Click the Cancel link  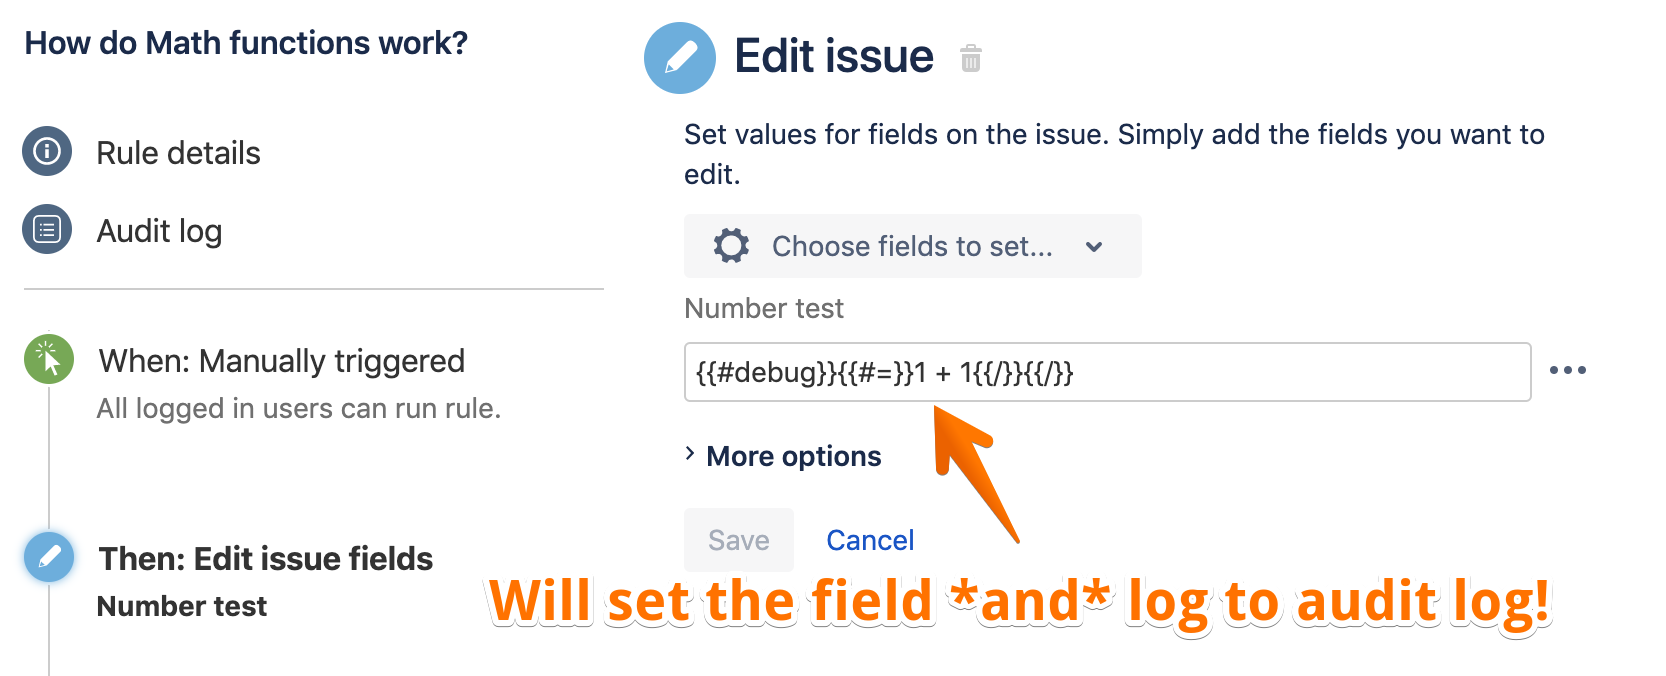pos(870,540)
